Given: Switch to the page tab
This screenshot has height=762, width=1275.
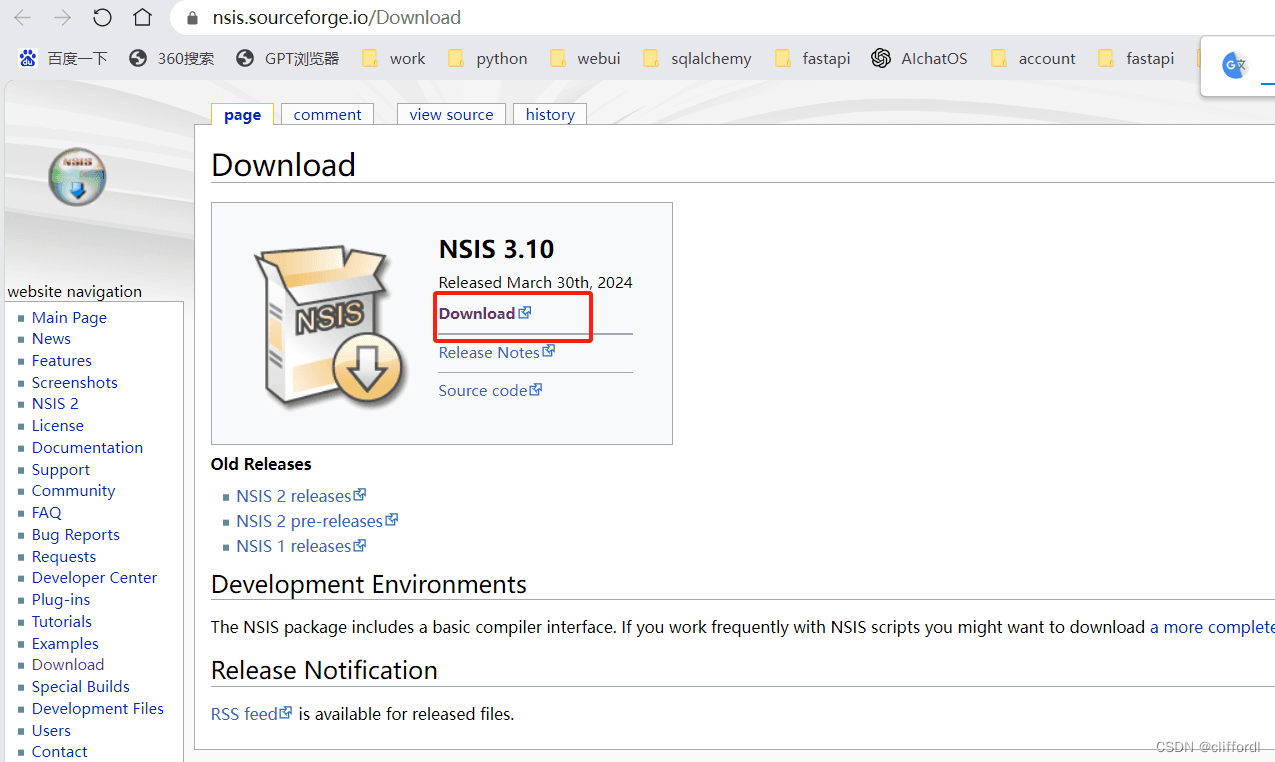Looking at the screenshot, I should click(242, 114).
